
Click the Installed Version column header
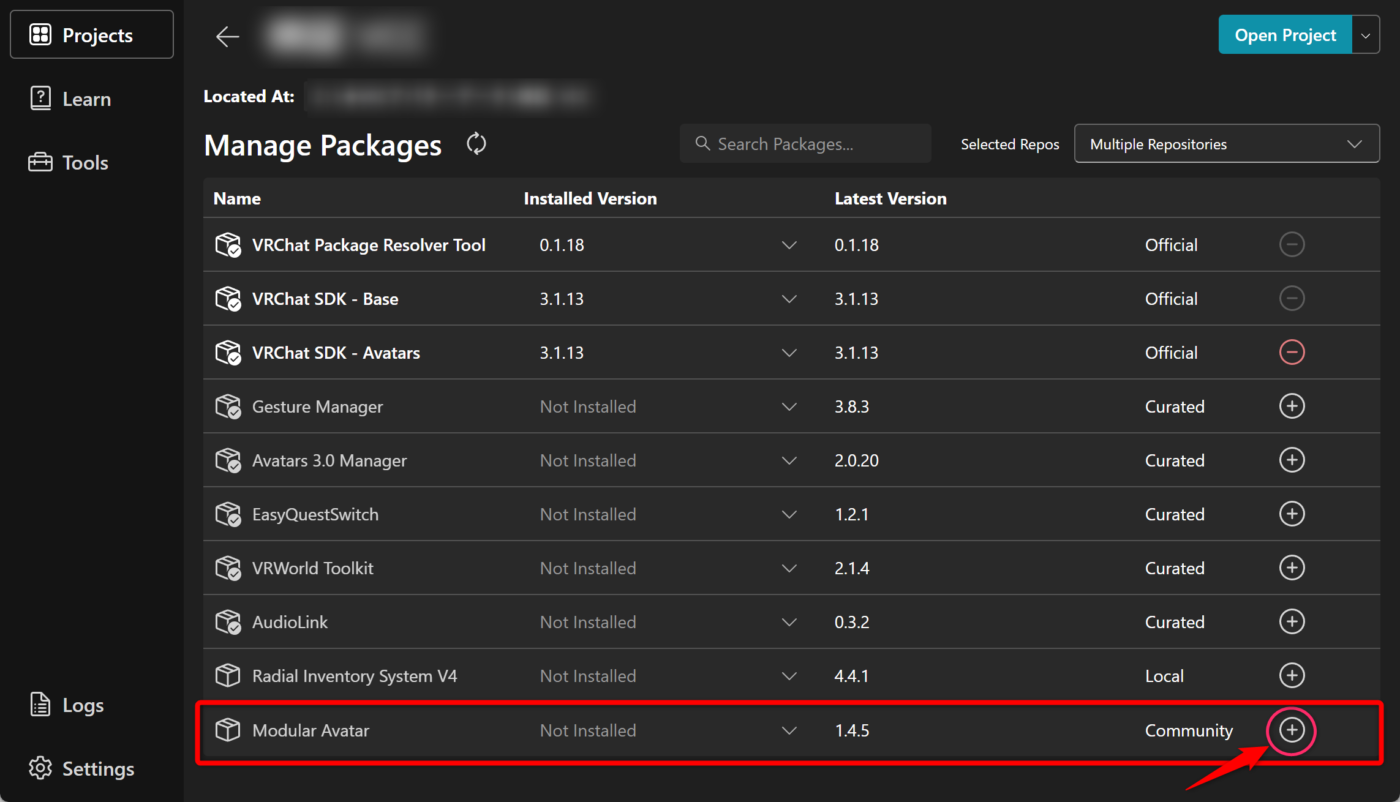(590, 198)
